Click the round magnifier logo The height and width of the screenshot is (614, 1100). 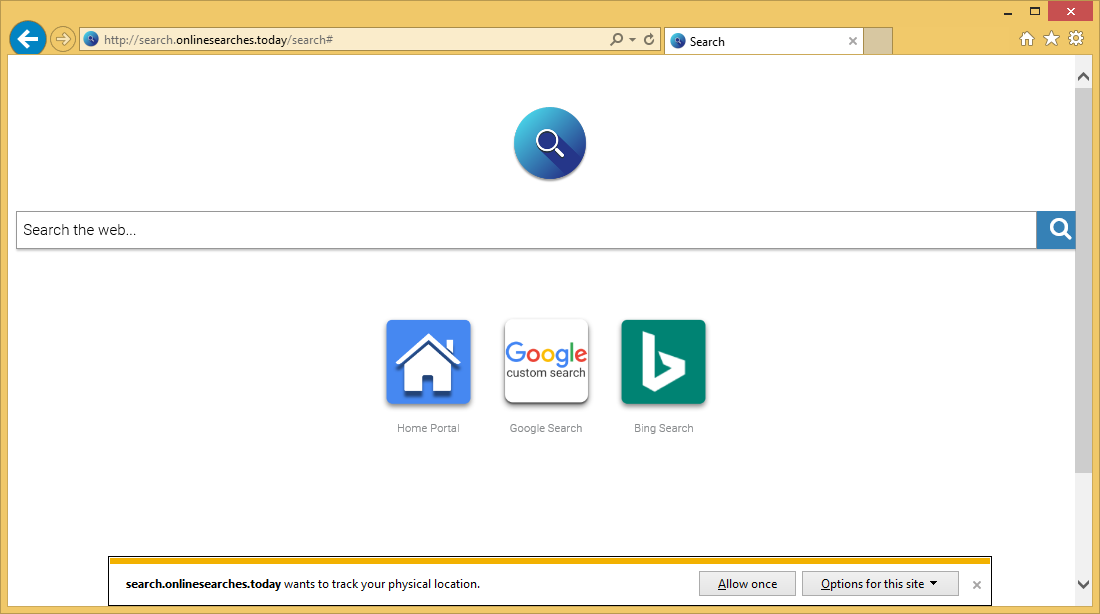(x=550, y=143)
